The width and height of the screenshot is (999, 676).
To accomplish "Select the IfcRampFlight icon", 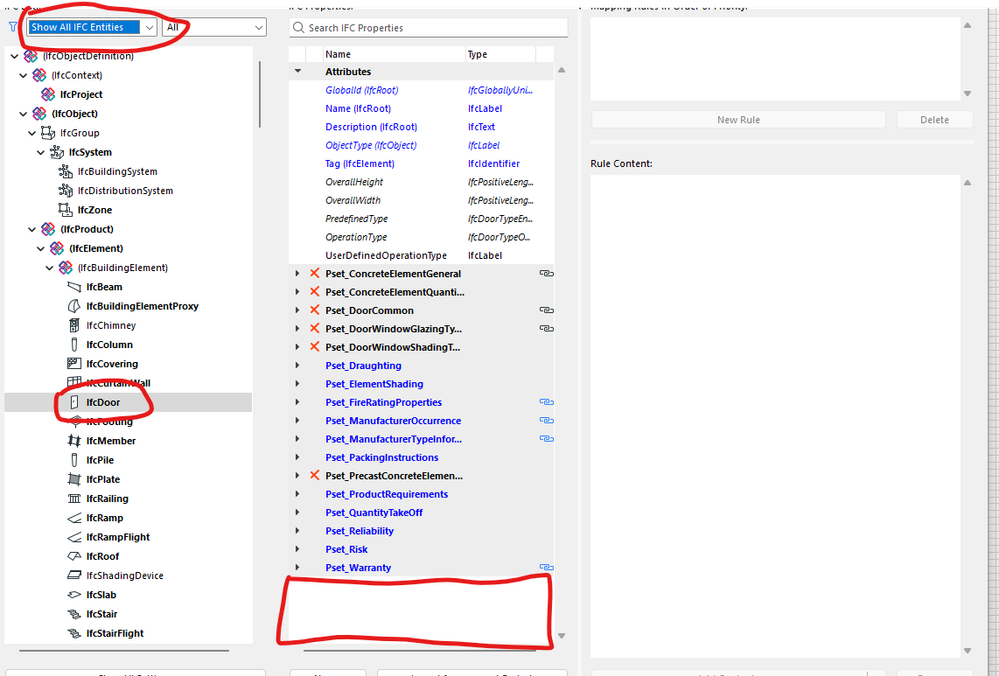I will [x=74, y=537].
